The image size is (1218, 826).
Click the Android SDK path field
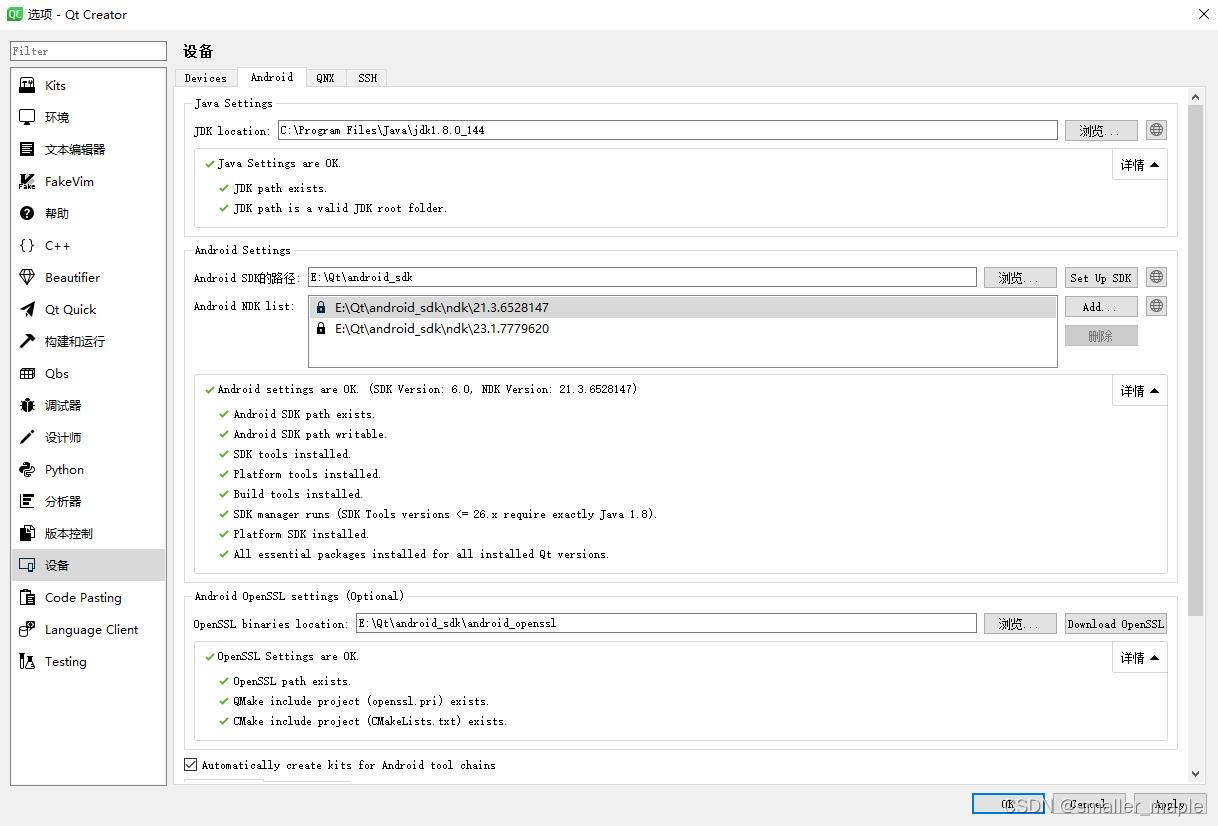coord(642,277)
